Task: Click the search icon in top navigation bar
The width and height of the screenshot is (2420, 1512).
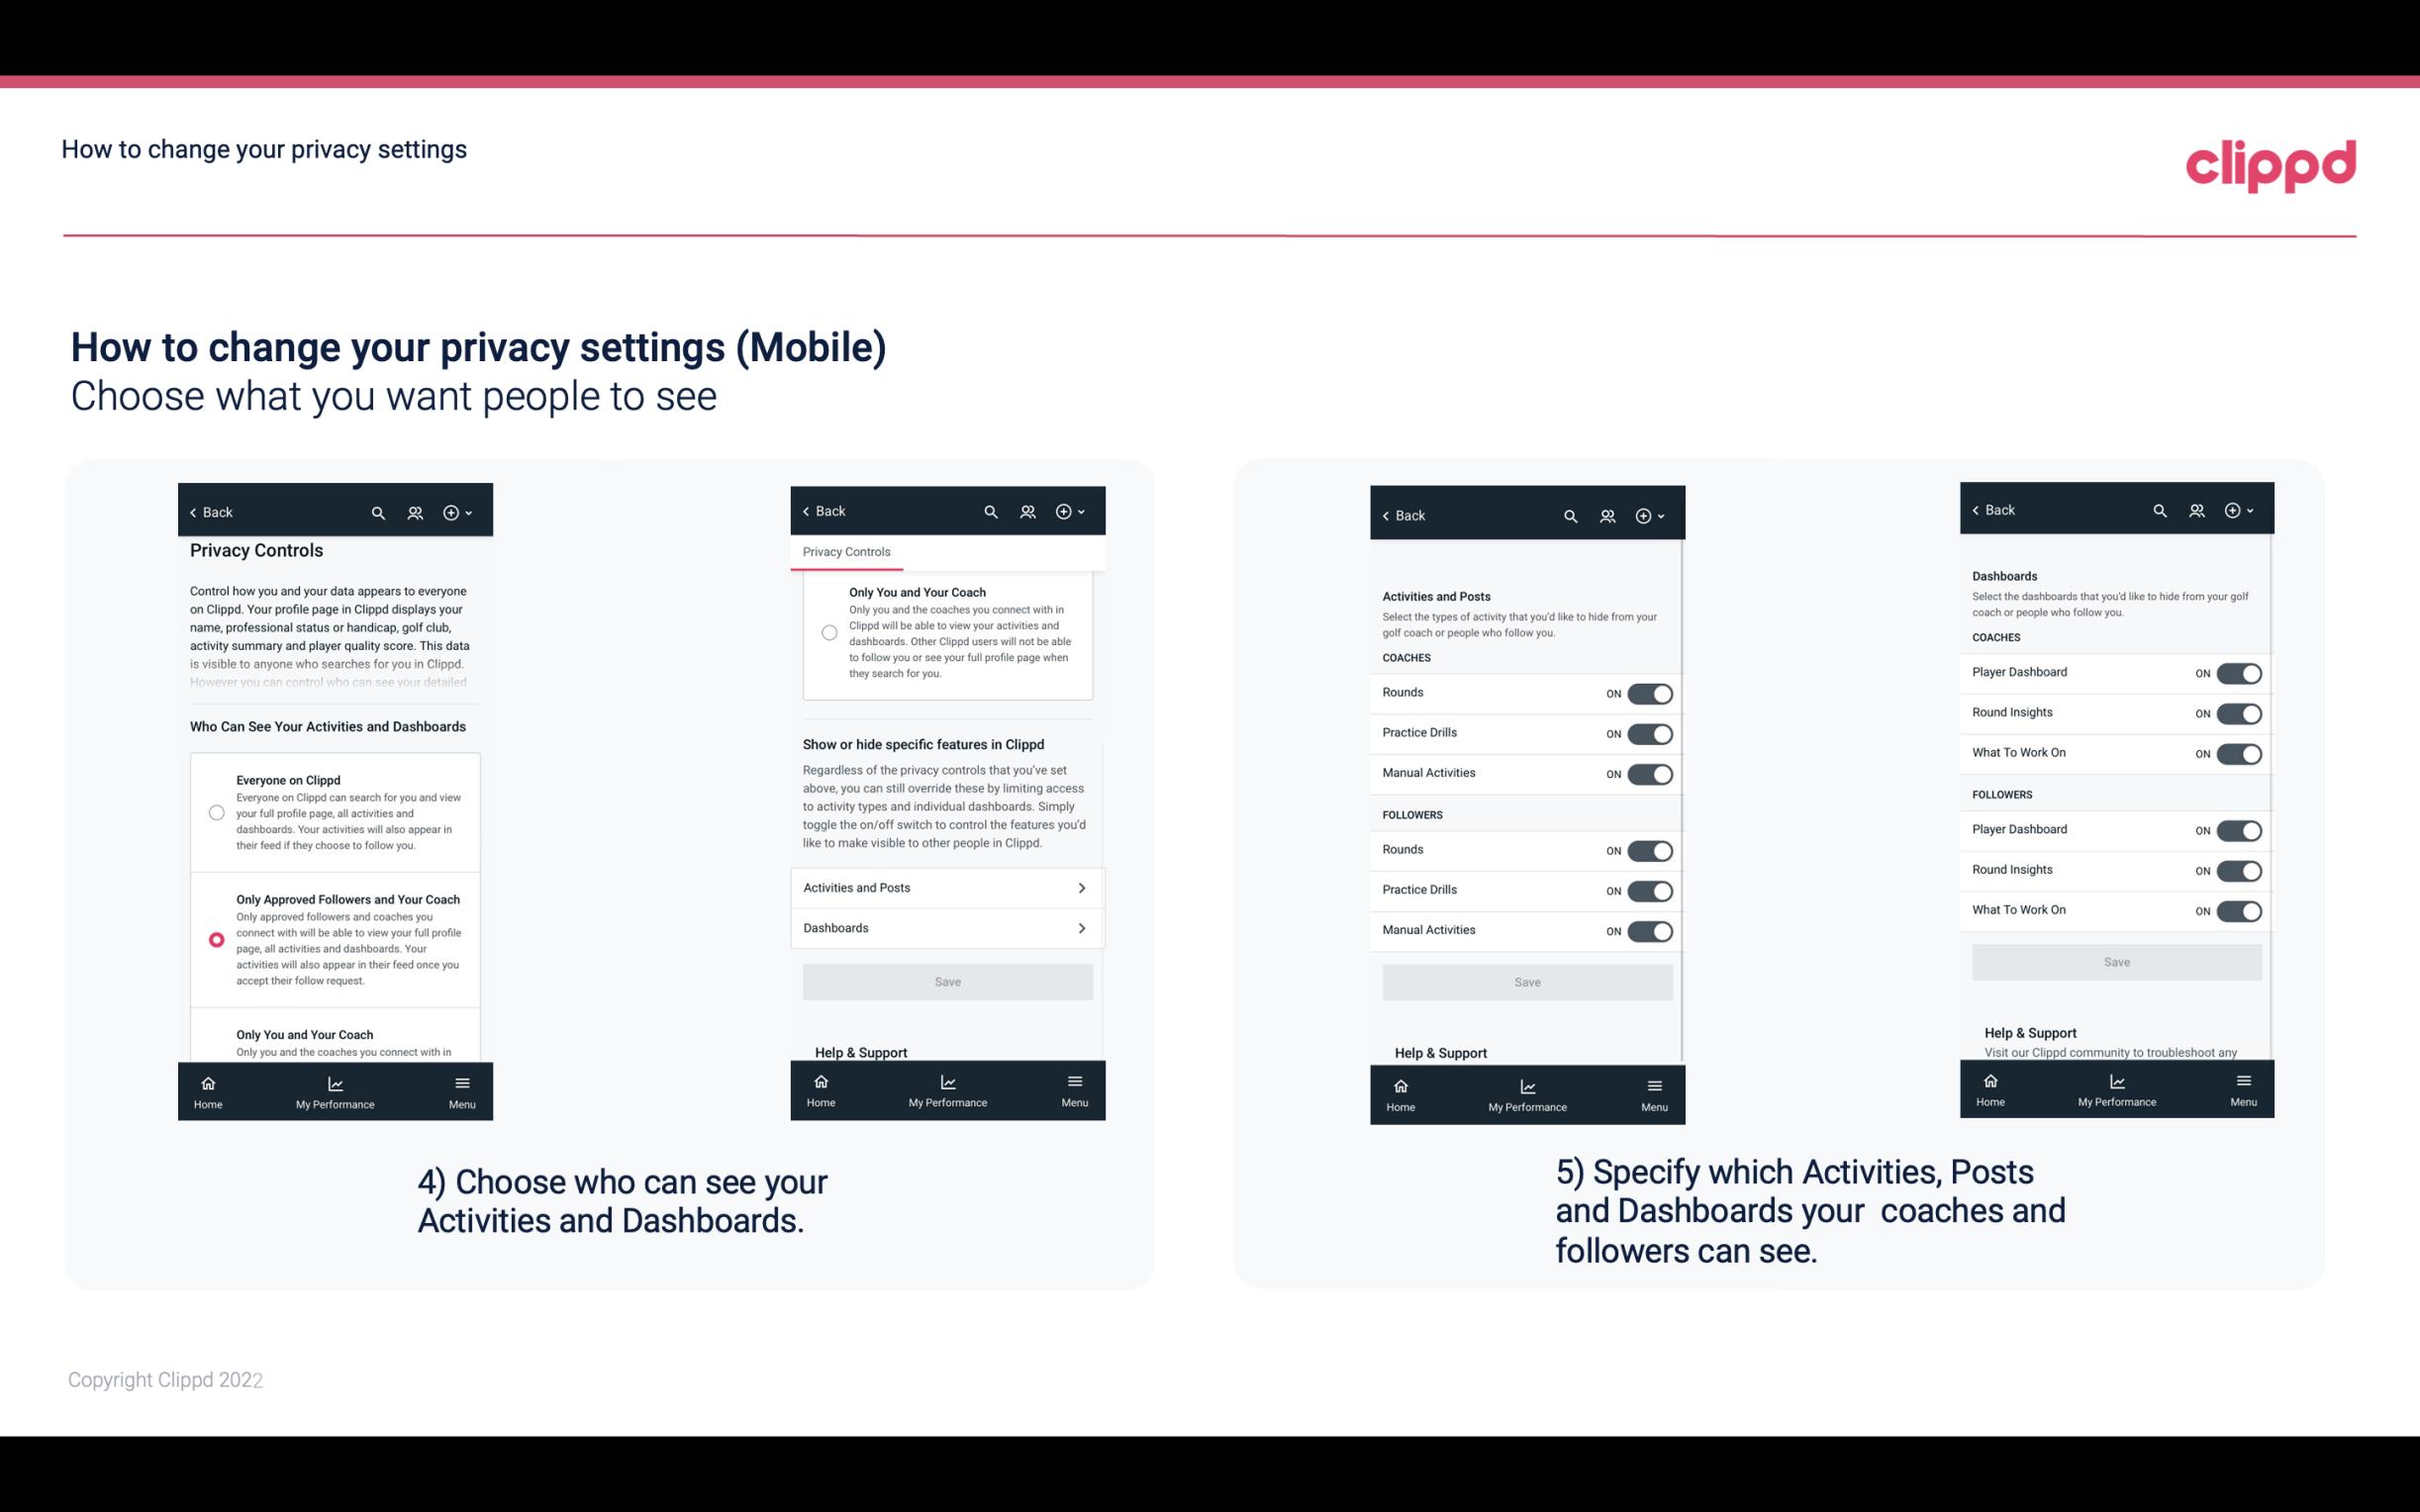Action: tap(378, 513)
